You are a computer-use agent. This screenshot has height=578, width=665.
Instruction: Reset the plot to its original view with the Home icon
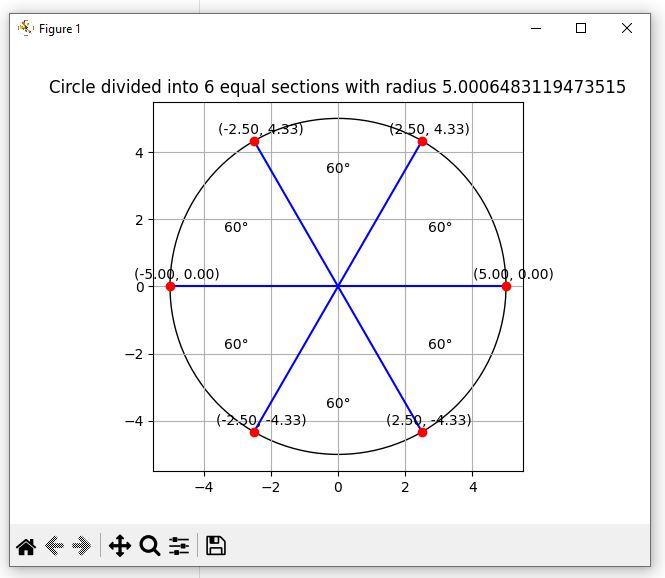tap(26, 546)
